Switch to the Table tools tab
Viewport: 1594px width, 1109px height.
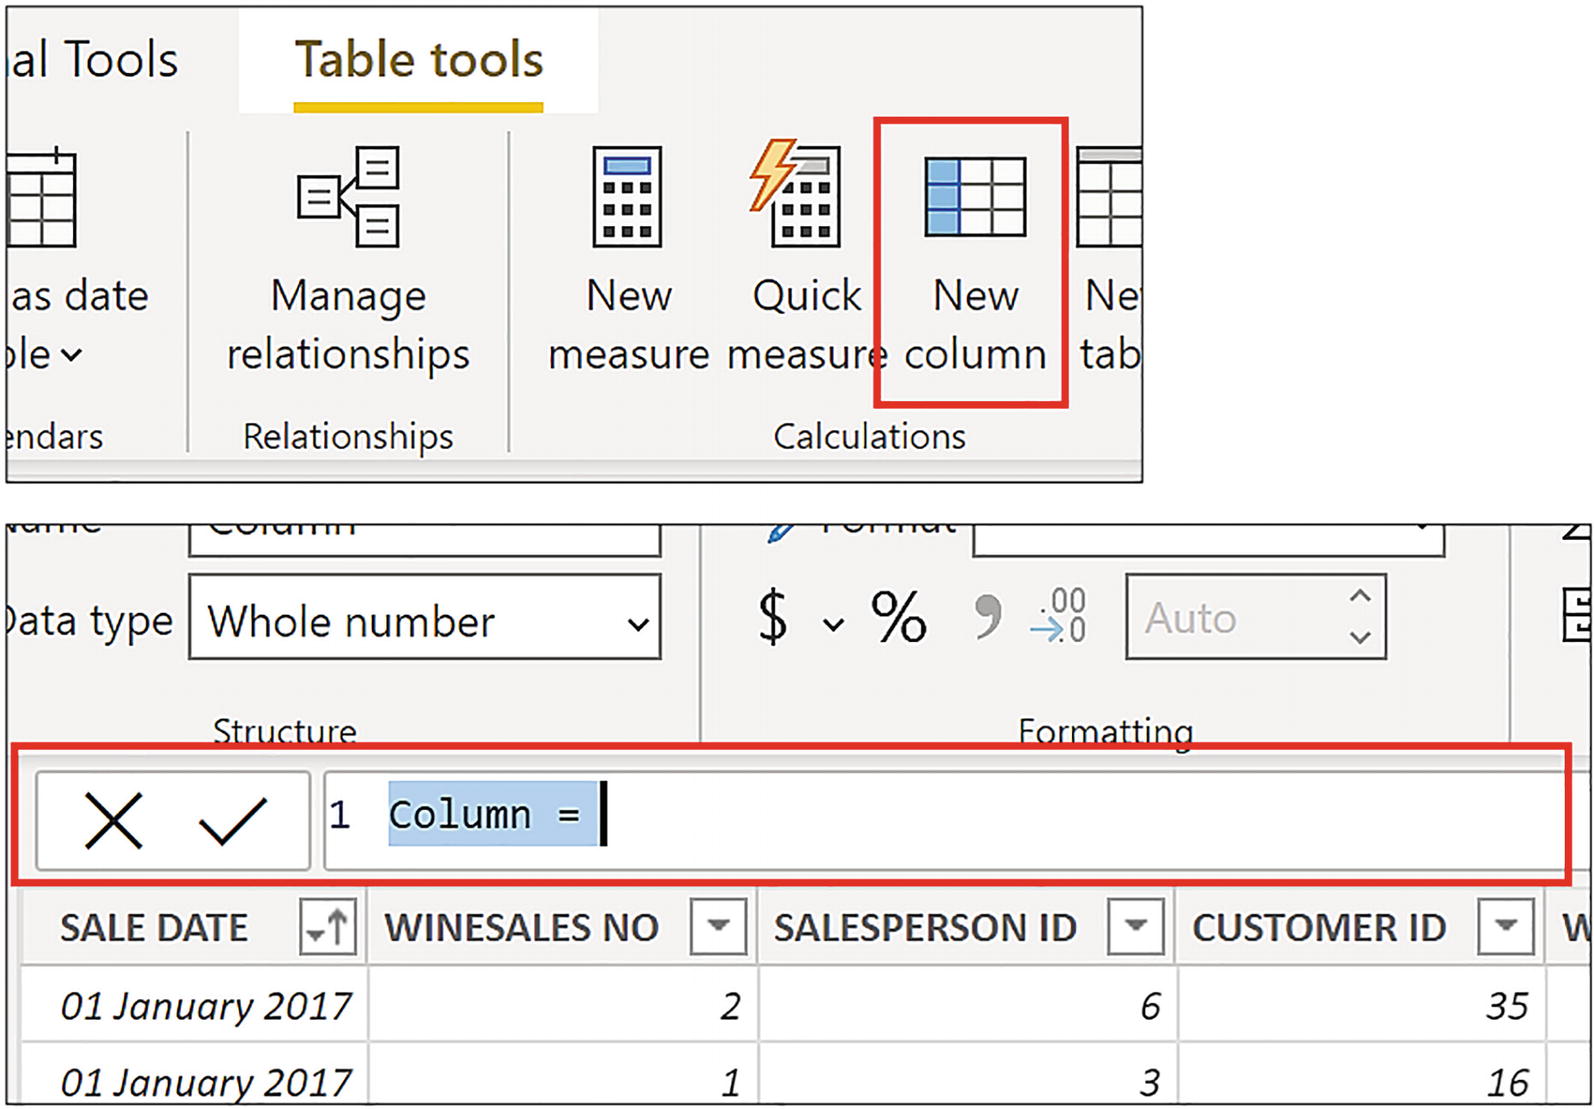pos(418,60)
